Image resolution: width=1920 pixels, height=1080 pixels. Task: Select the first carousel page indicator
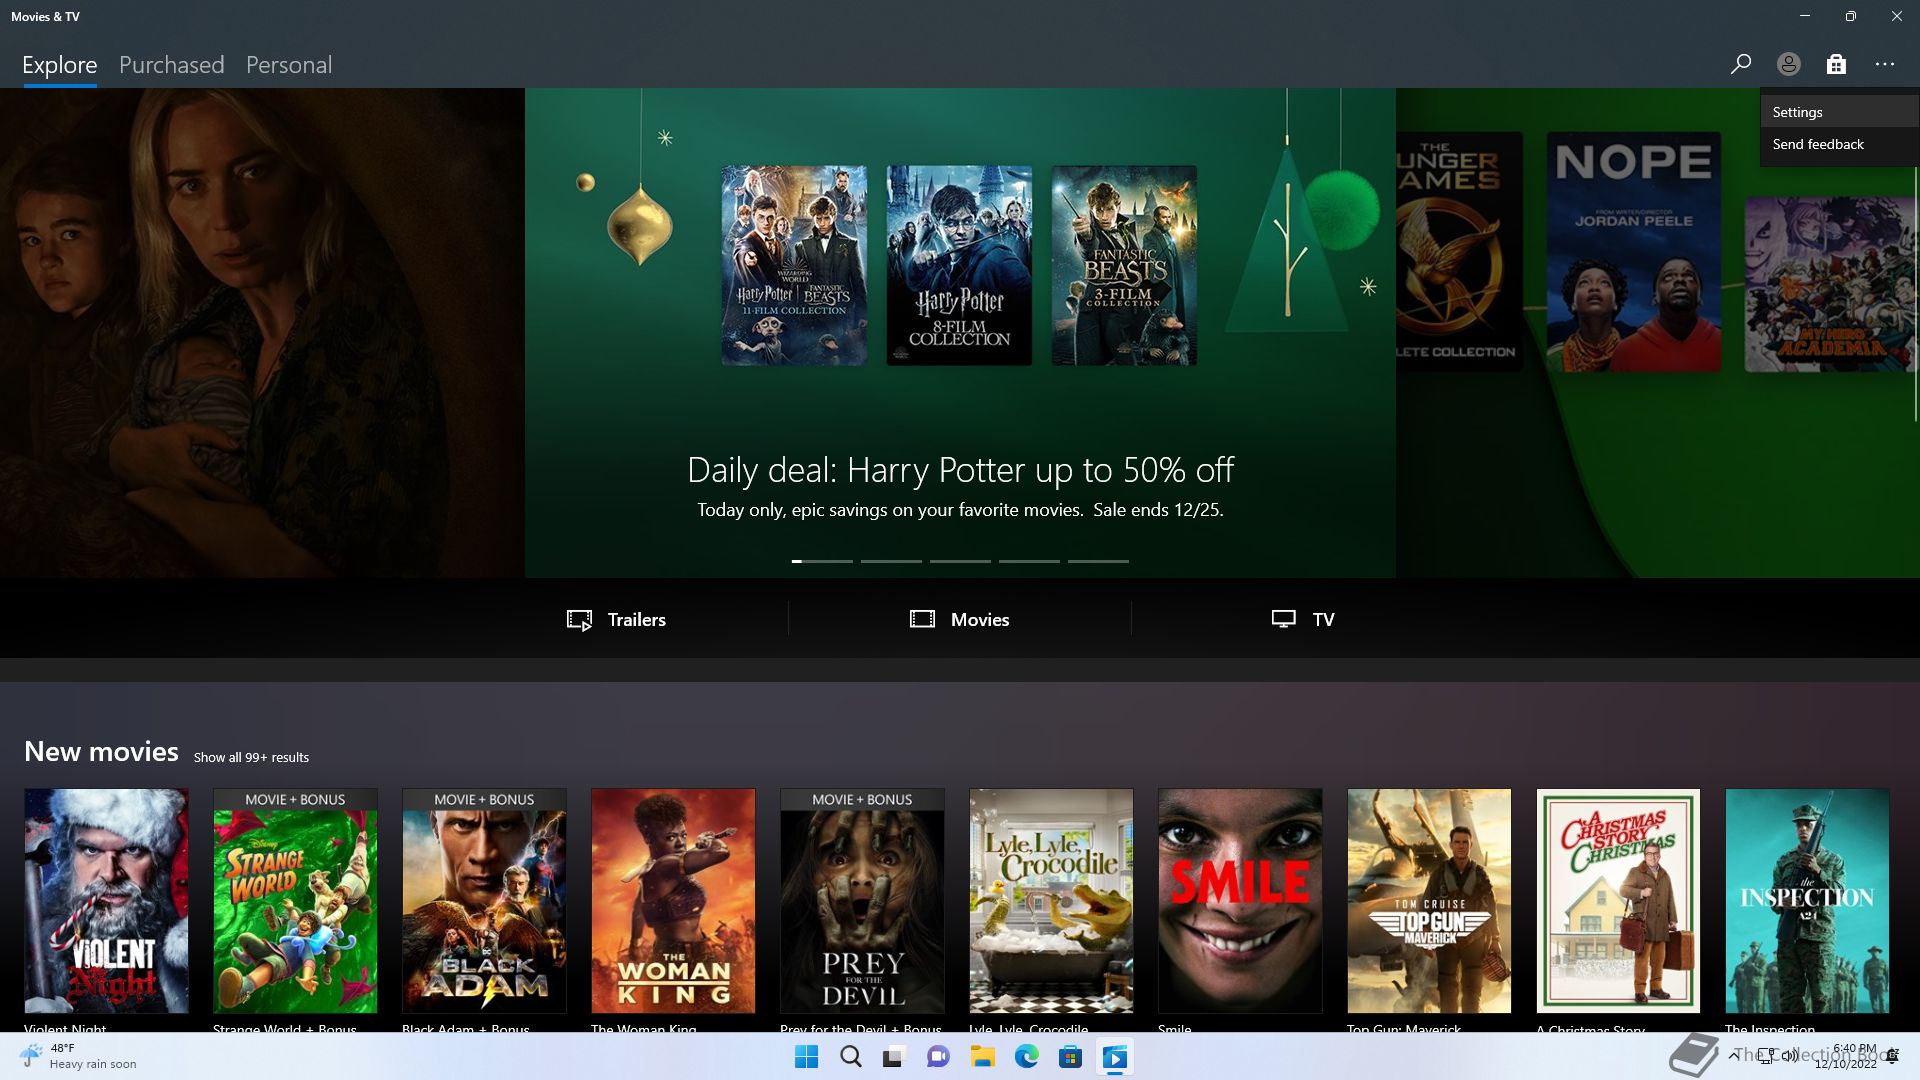[x=822, y=561]
